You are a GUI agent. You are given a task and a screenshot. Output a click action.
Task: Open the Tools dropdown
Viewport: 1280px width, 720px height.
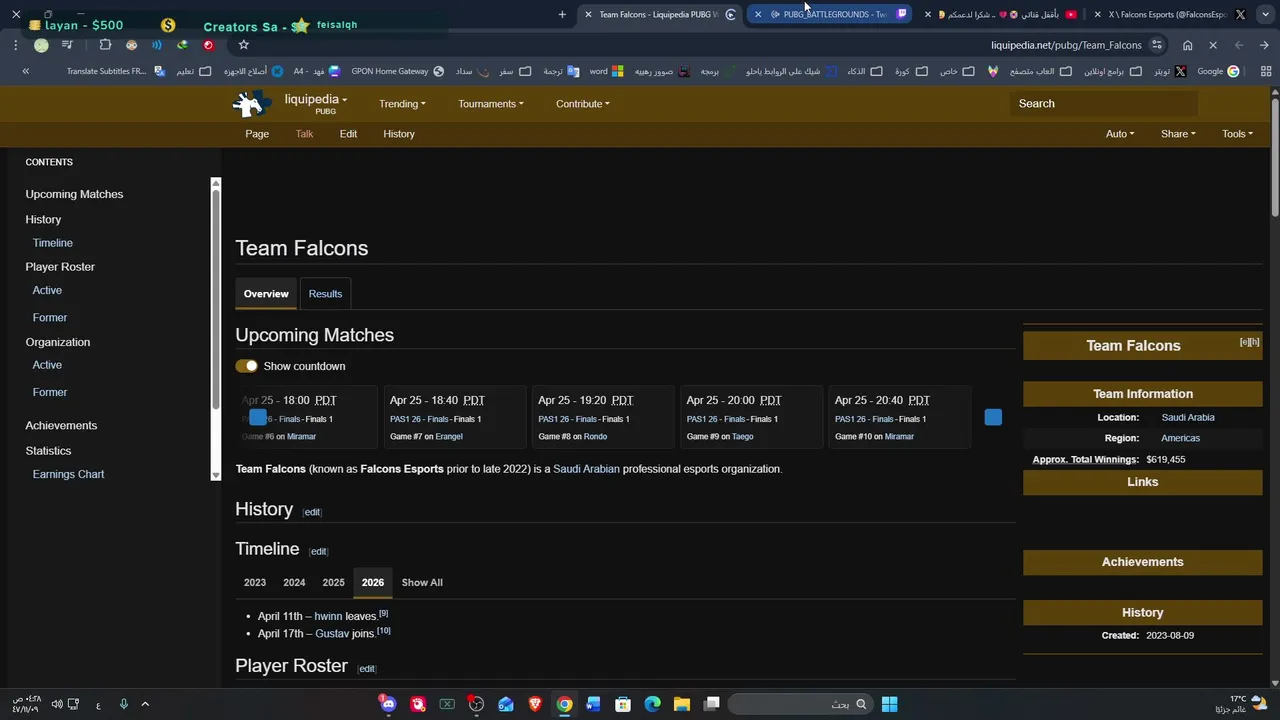point(1237,134)
